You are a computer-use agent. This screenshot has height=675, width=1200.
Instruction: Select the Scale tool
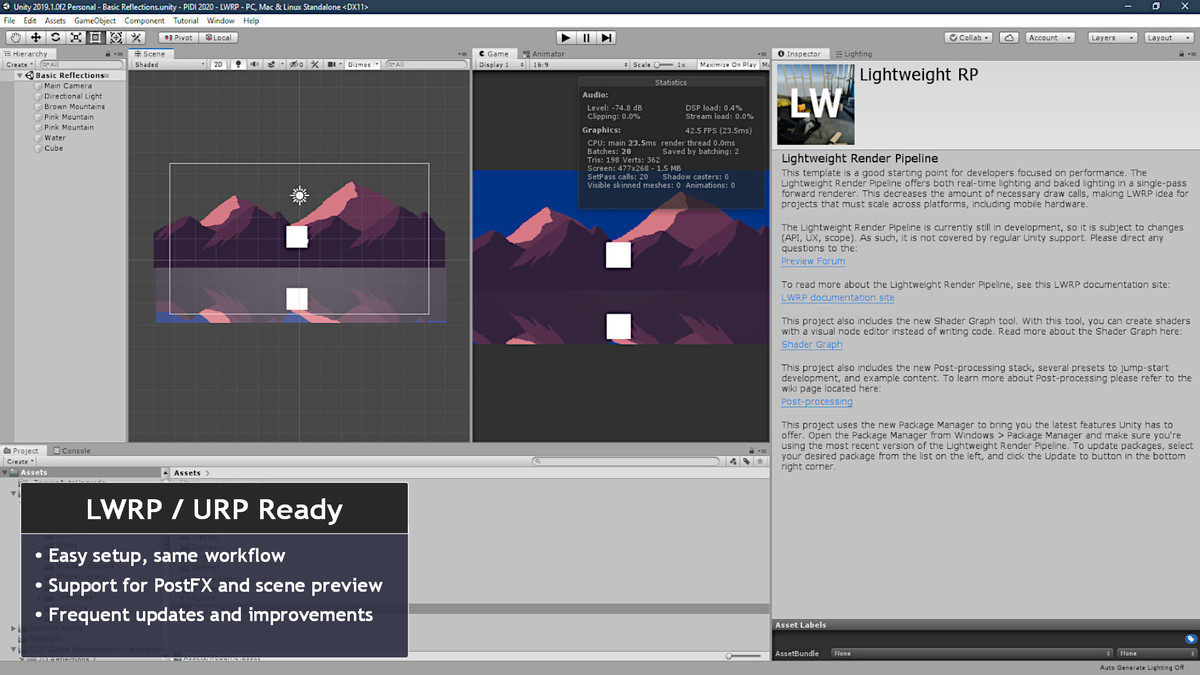pyautogui.click(x=76, y=37)
